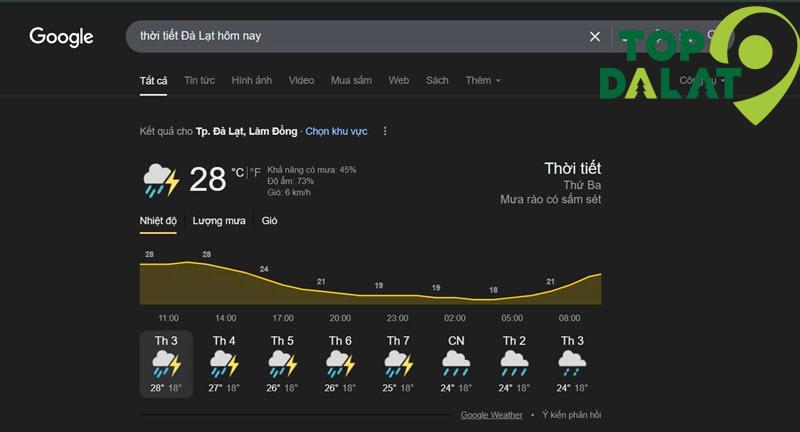
Task: Click the 24 degree point on the chart
Action: [x=264, y=269]
